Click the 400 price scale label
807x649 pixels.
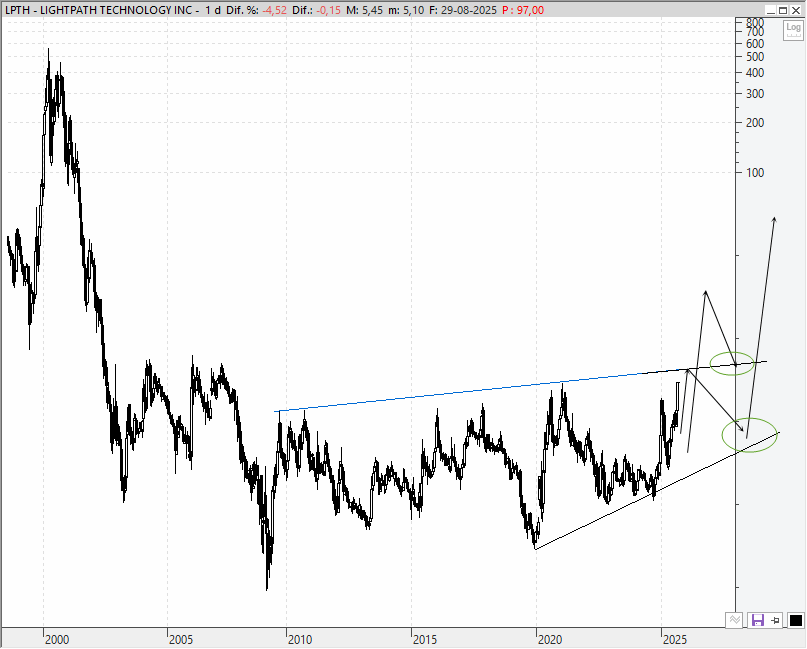tap(755, 73)
